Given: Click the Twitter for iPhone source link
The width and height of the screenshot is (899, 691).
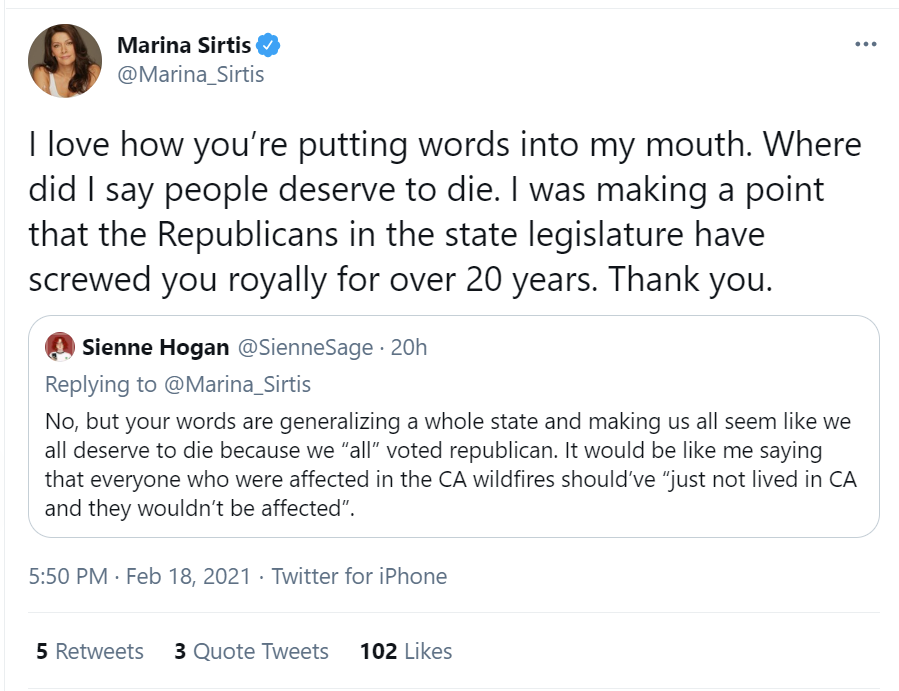Looking at the screenshot, I should click(x=359, y=576).
